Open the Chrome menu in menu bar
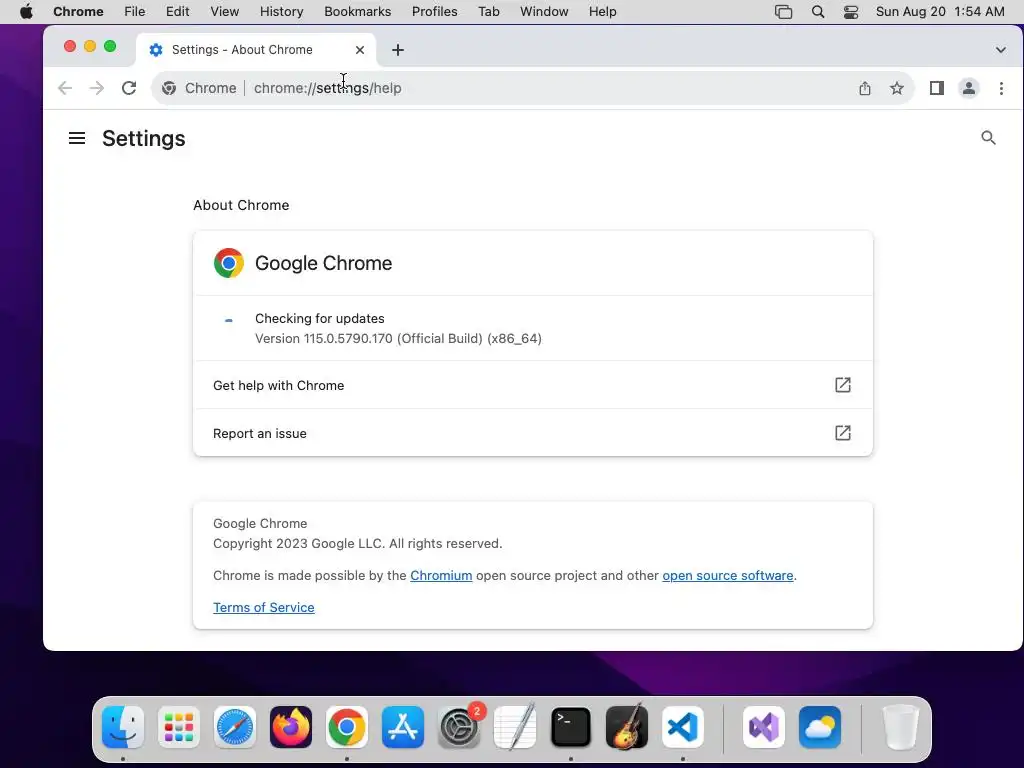The height and width of the screenshot is (768, 1024). [x=78, y=12]
